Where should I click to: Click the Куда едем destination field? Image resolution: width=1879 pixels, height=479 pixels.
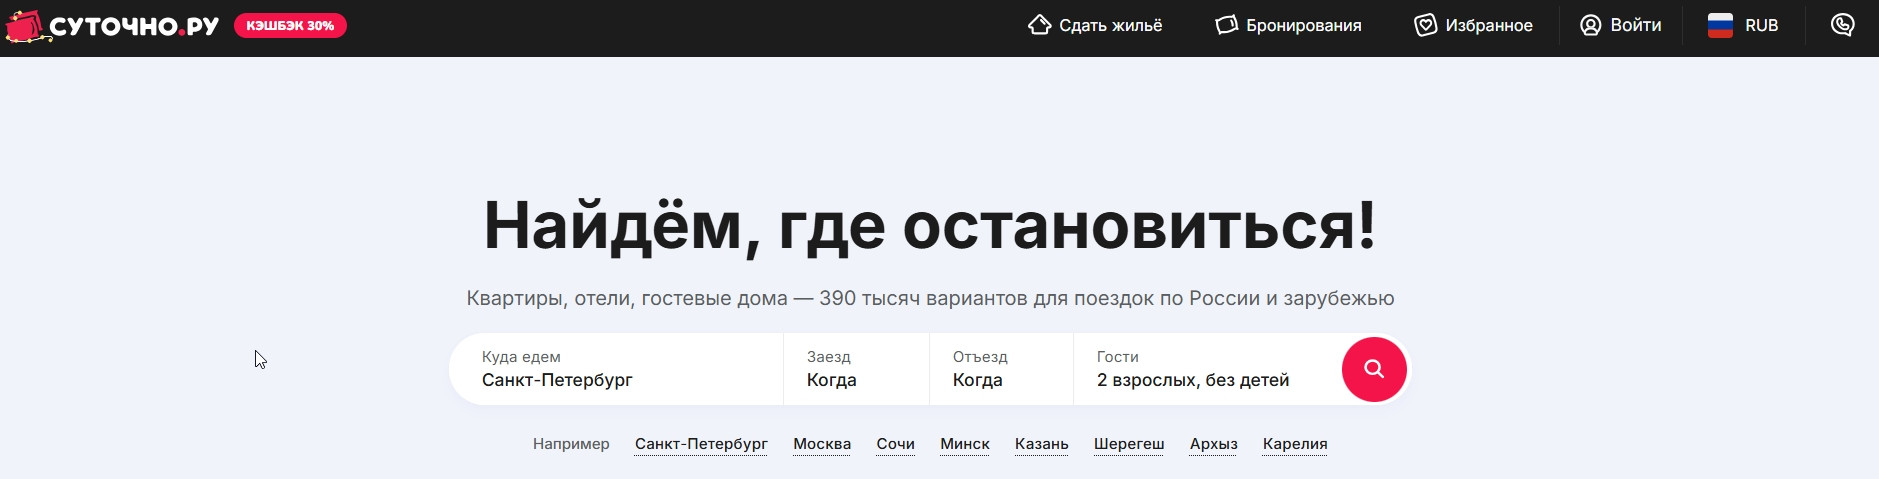(616, 369)
